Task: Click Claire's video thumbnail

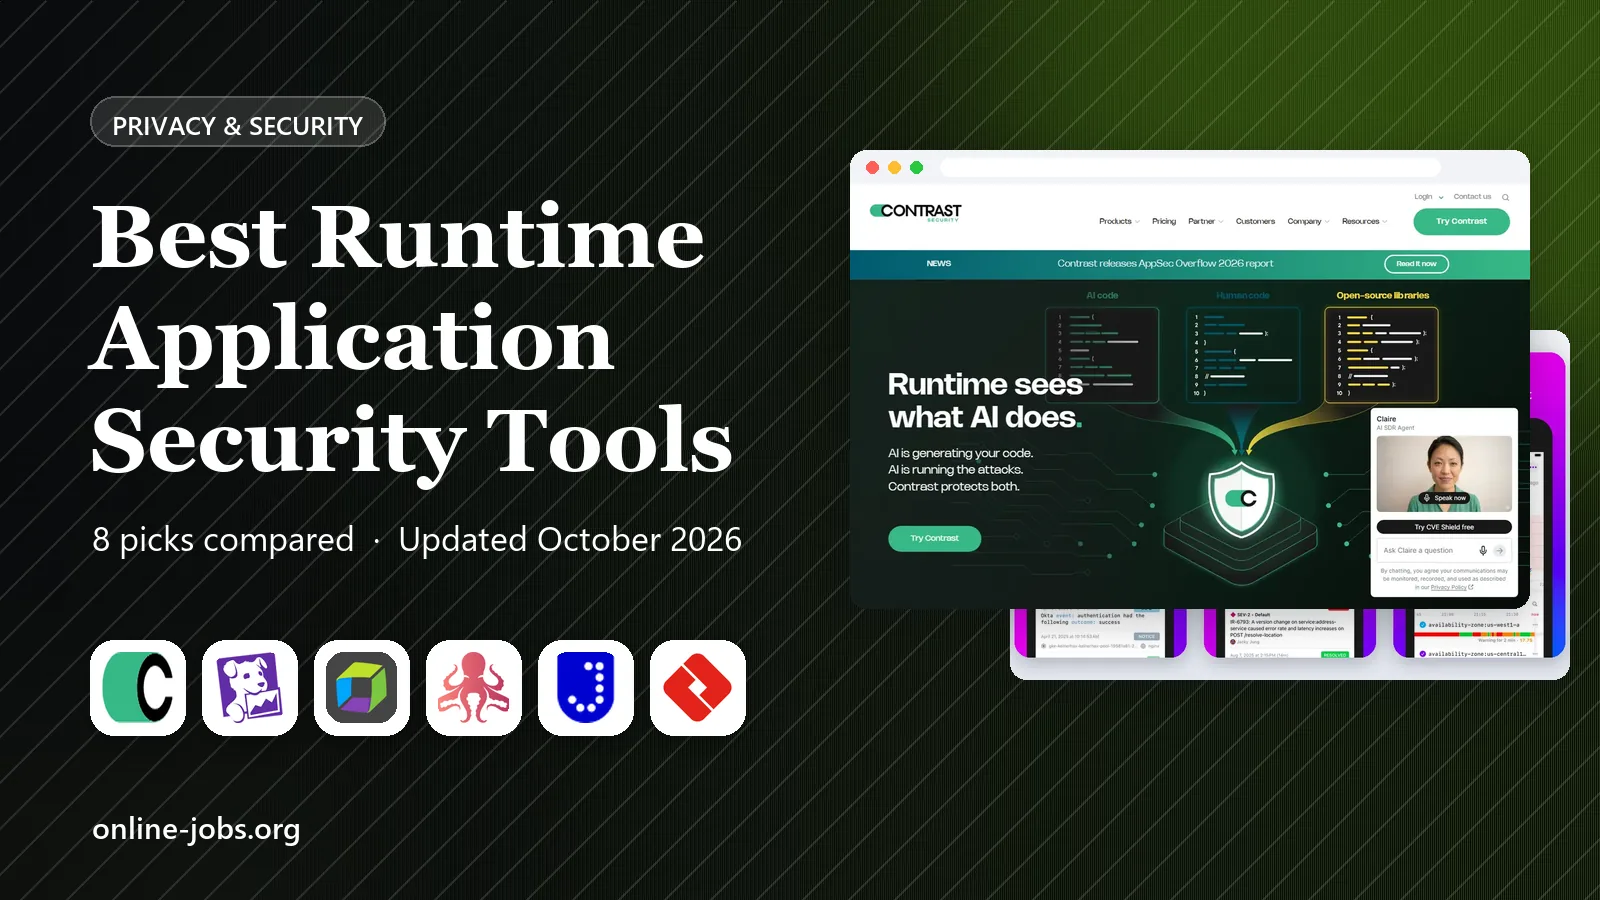Action: pos(1444,474)
